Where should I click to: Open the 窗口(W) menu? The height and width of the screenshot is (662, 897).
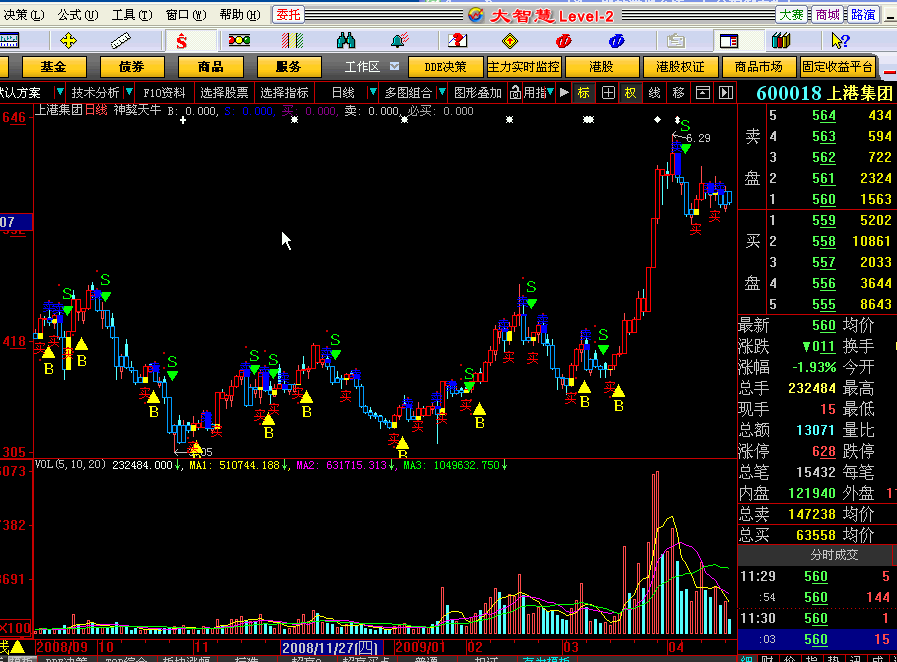186,15
